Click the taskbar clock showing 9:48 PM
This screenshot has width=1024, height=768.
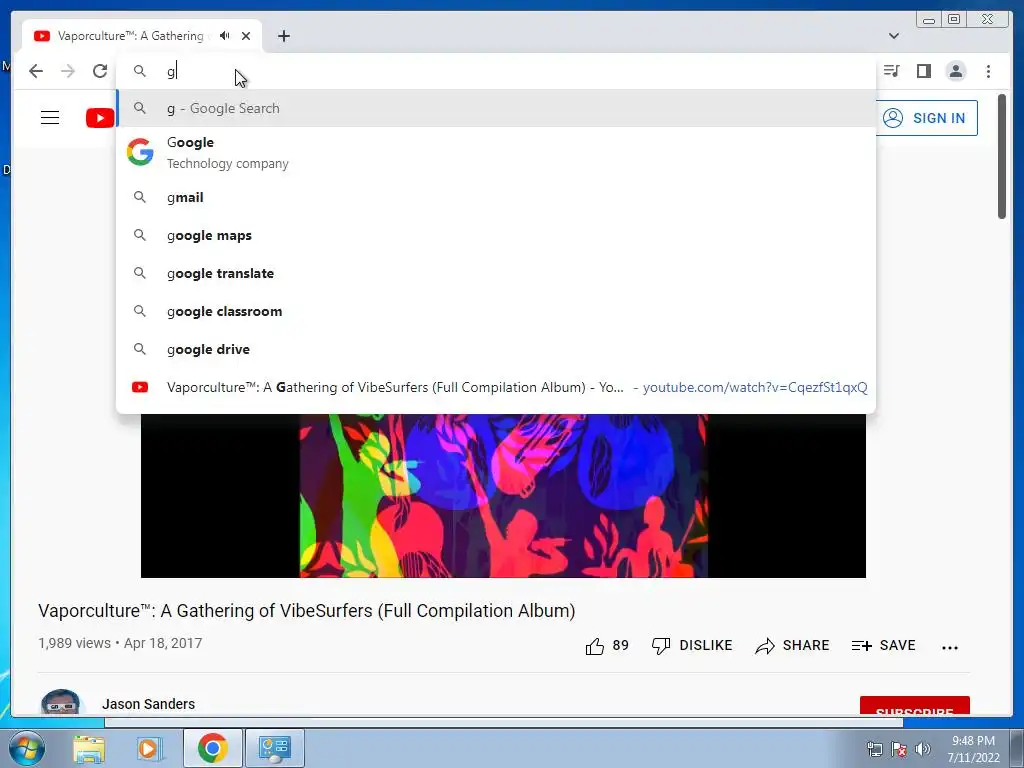click(973, 749)
